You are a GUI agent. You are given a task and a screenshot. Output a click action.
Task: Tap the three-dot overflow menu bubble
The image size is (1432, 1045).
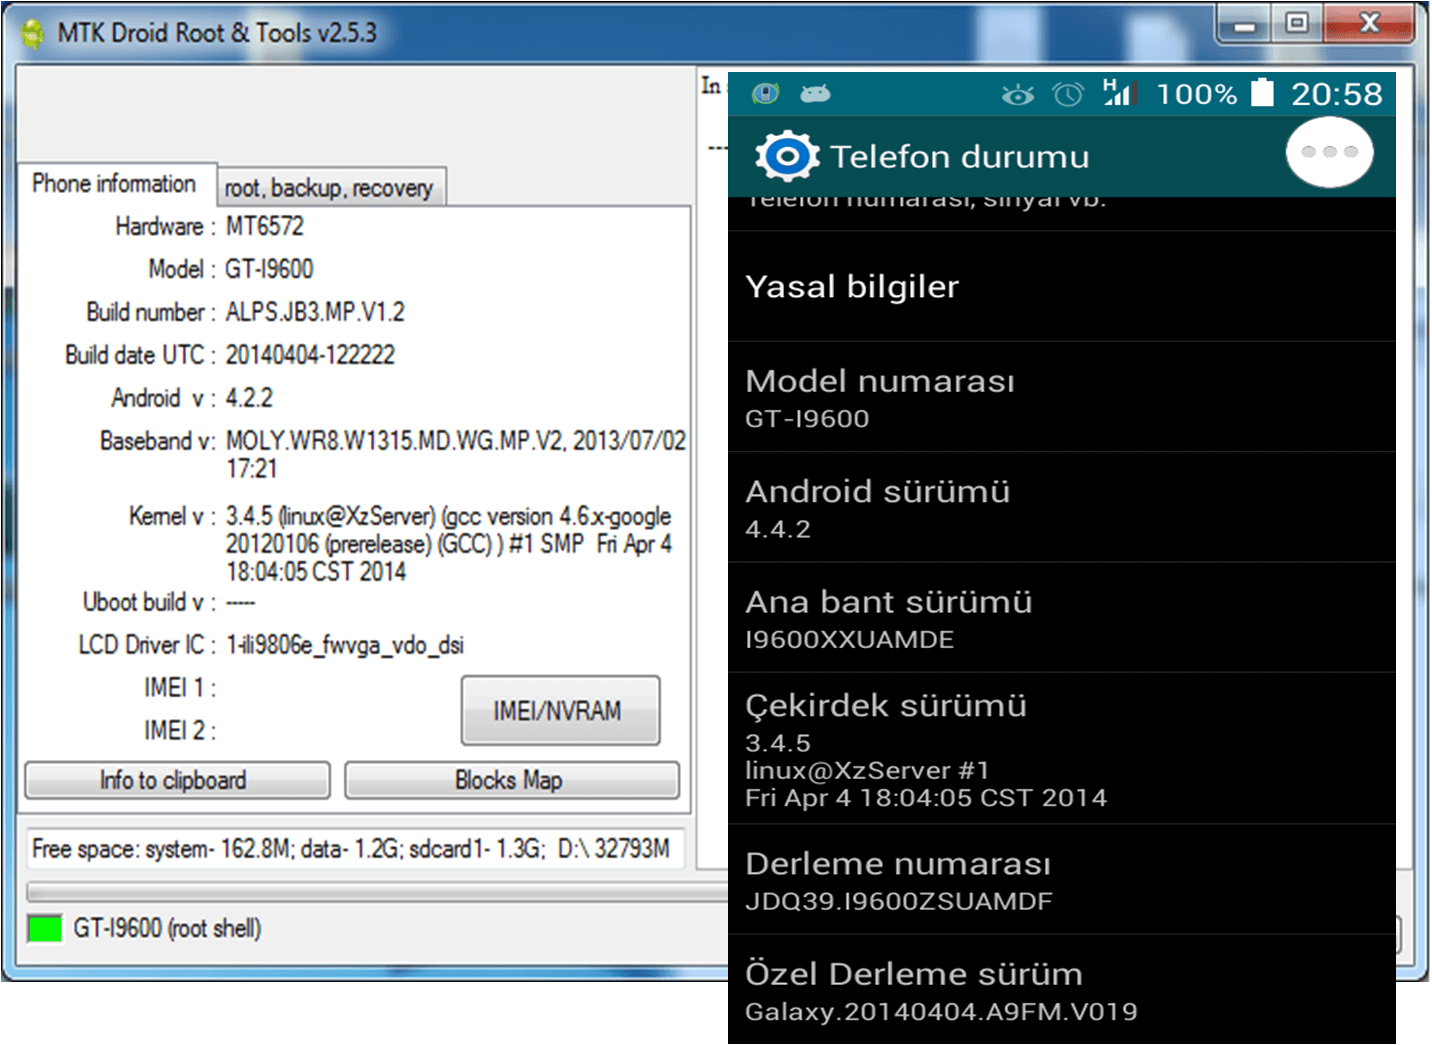point(1329,152)
